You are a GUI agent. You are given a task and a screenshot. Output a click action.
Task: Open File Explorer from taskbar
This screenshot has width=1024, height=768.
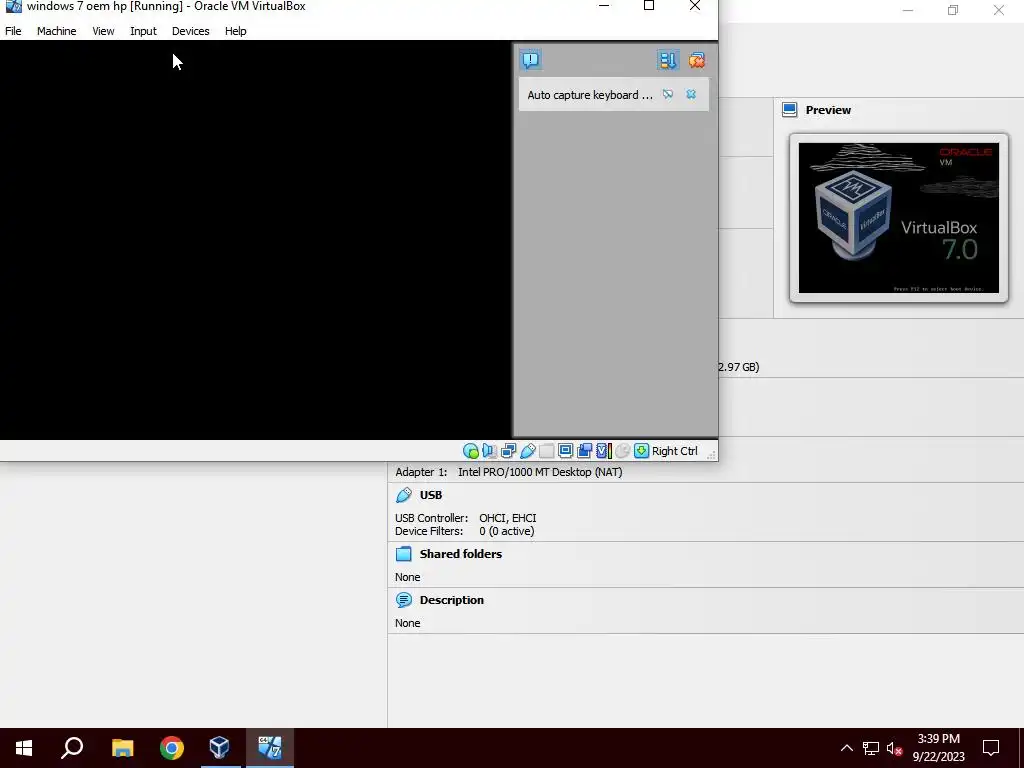coord(122,748)
